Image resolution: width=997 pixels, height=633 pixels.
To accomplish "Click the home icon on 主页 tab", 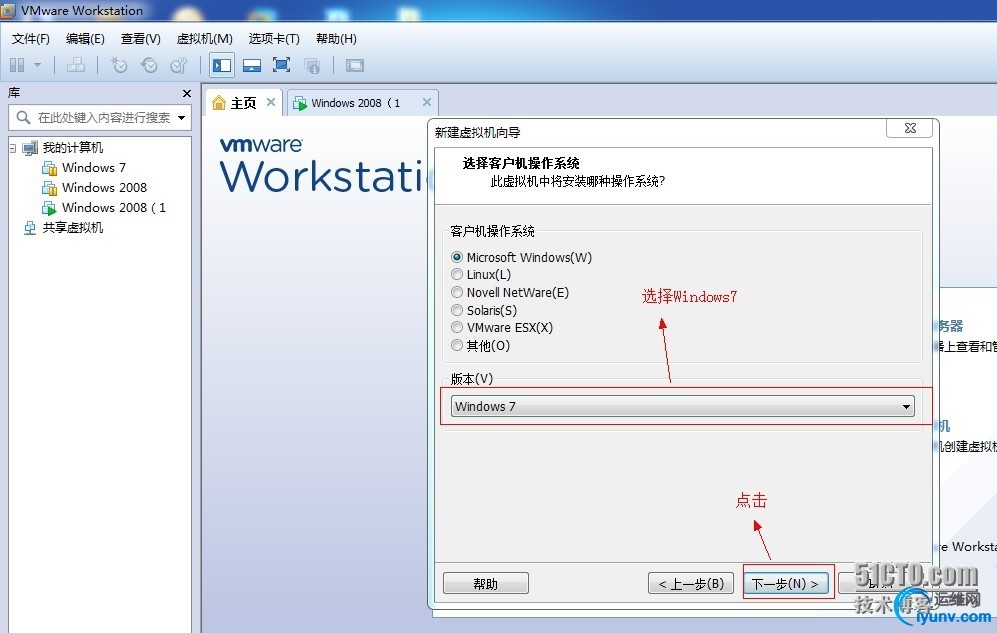I will (219, 102).
